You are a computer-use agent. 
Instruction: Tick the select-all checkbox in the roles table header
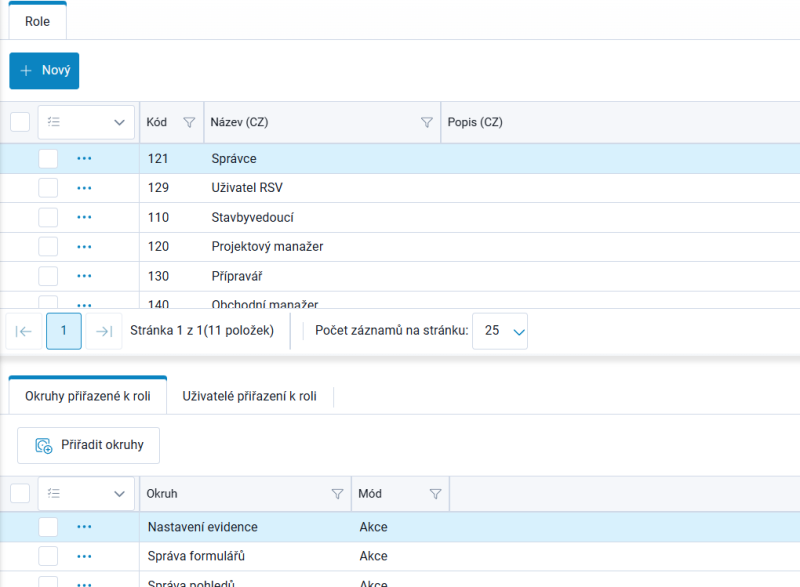(20, 122)
